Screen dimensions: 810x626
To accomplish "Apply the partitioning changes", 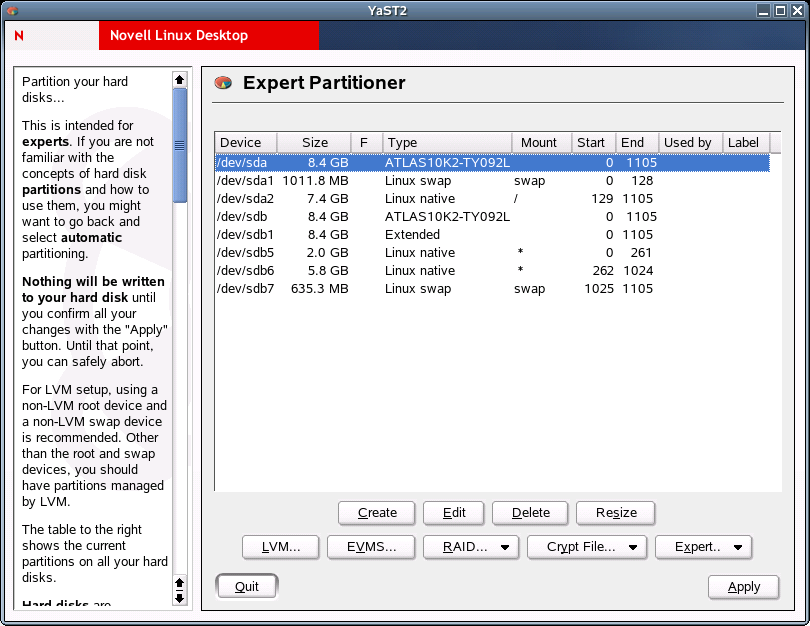I will [743, 587].
